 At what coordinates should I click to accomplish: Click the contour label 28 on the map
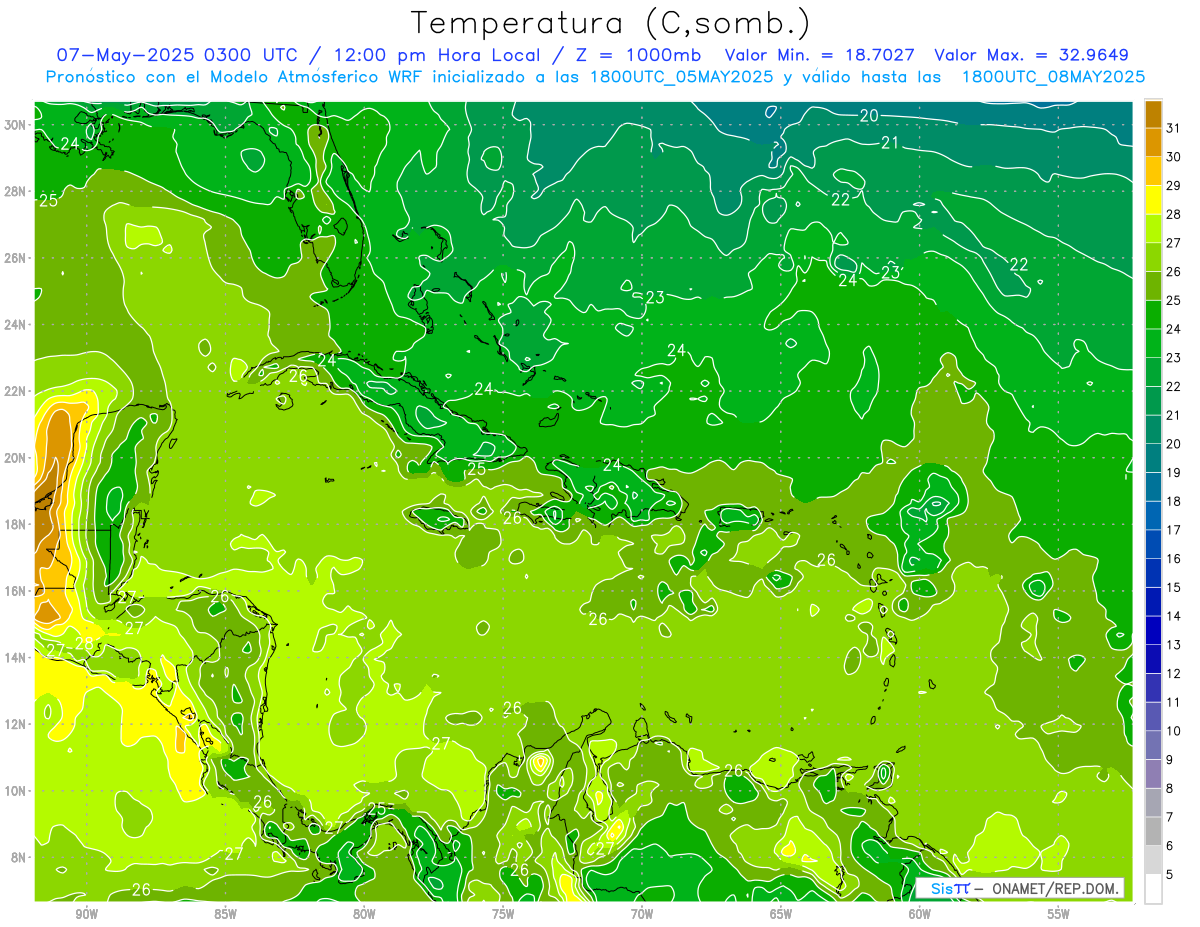click(x=85, y=644)
